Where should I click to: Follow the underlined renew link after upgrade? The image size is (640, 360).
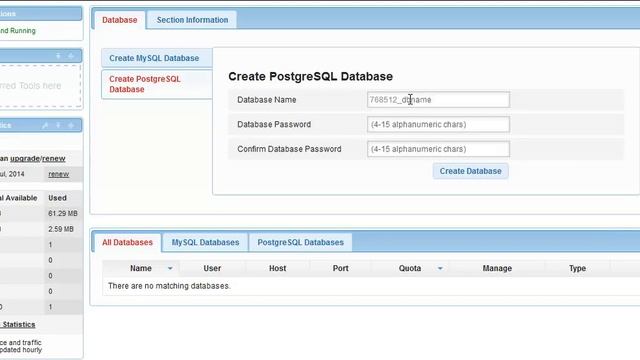(53, 158)
